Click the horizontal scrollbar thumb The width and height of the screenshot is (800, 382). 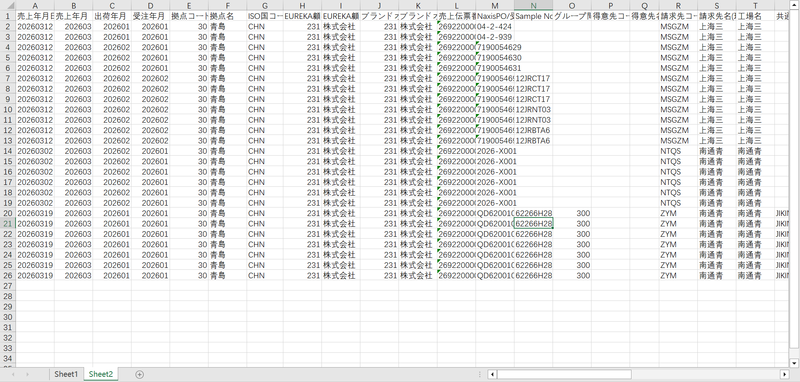(565, 374)
